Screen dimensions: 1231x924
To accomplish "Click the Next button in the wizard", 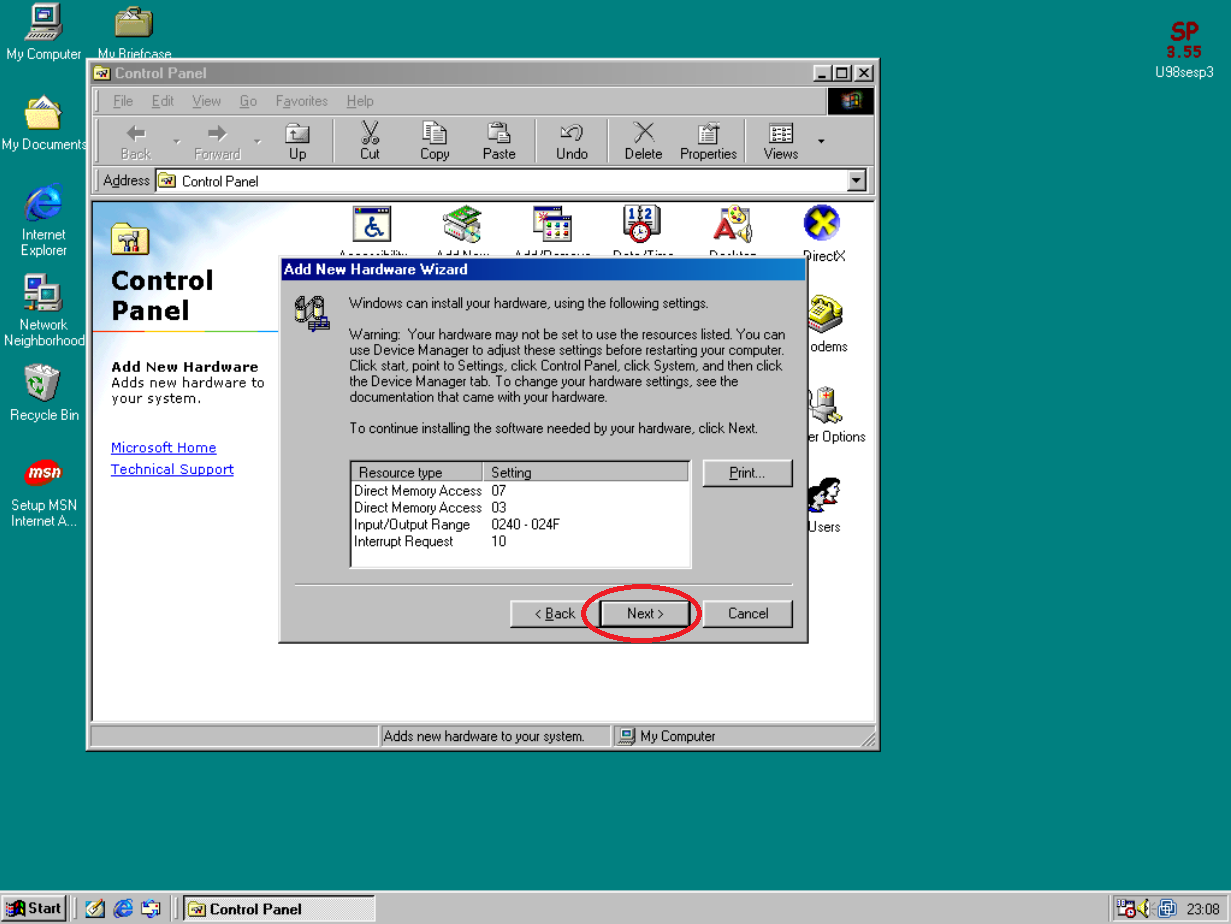I will pyautogui.click(x=645, y=614).
